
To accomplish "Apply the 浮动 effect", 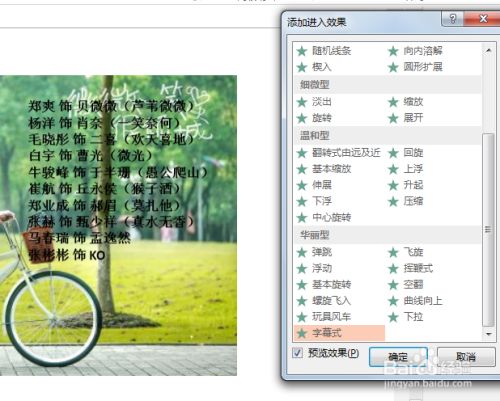I will coord(314,268).
